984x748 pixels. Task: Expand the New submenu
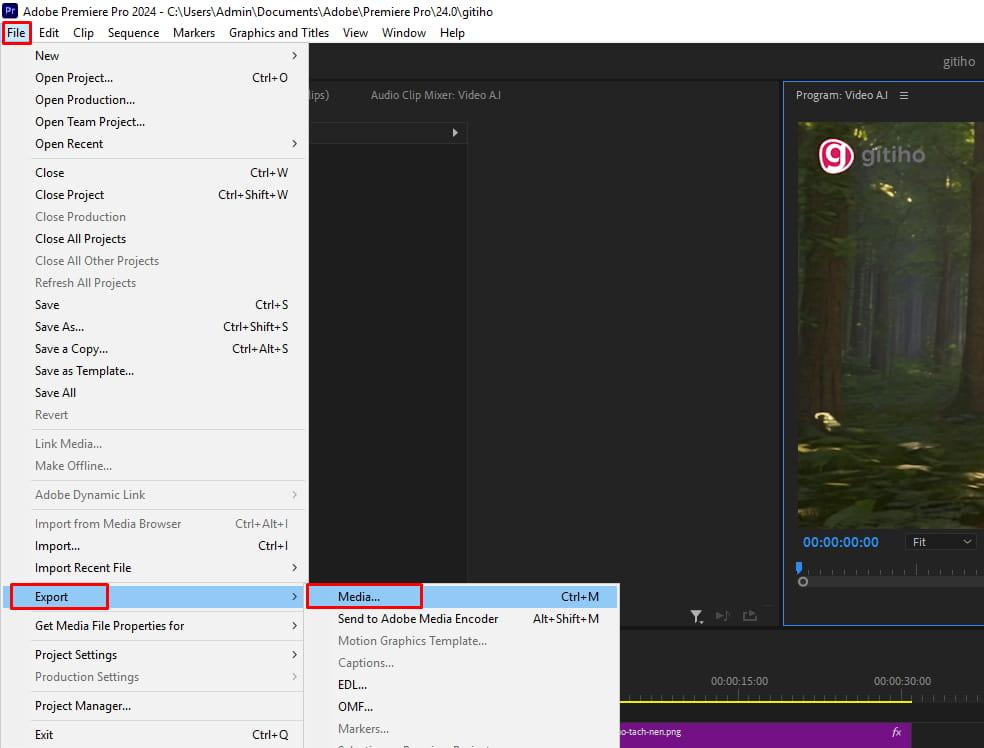(x=47, y=55)
